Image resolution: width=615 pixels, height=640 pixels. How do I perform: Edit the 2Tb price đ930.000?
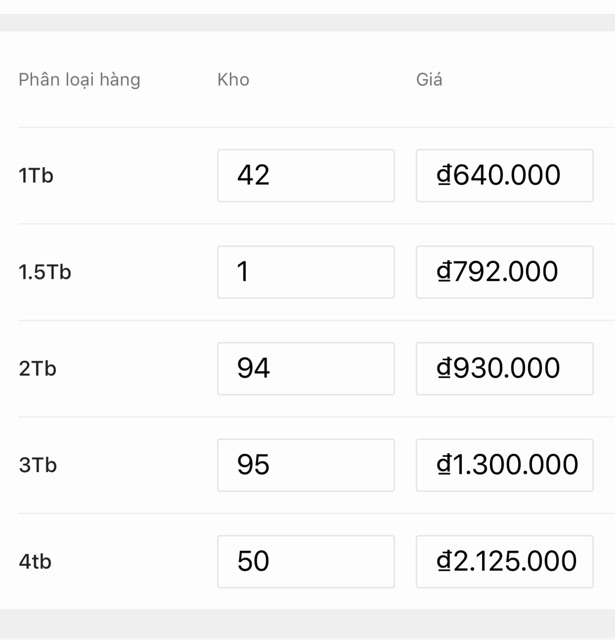[504, 369]
